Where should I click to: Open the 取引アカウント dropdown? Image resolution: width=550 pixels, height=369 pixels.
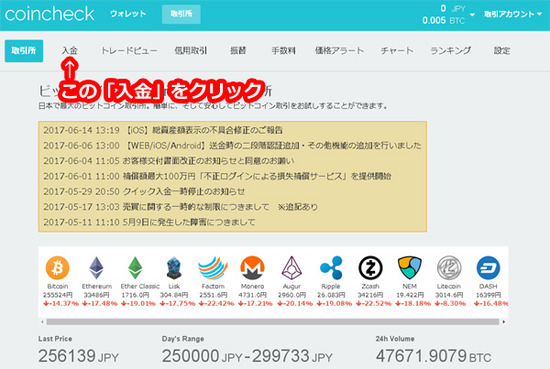tap(513, 14)
